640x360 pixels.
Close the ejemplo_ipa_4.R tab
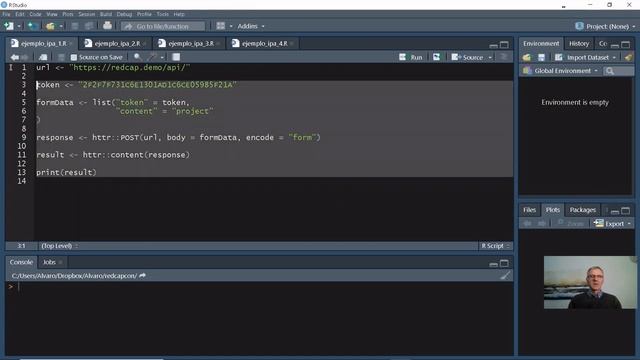(292, 44)
